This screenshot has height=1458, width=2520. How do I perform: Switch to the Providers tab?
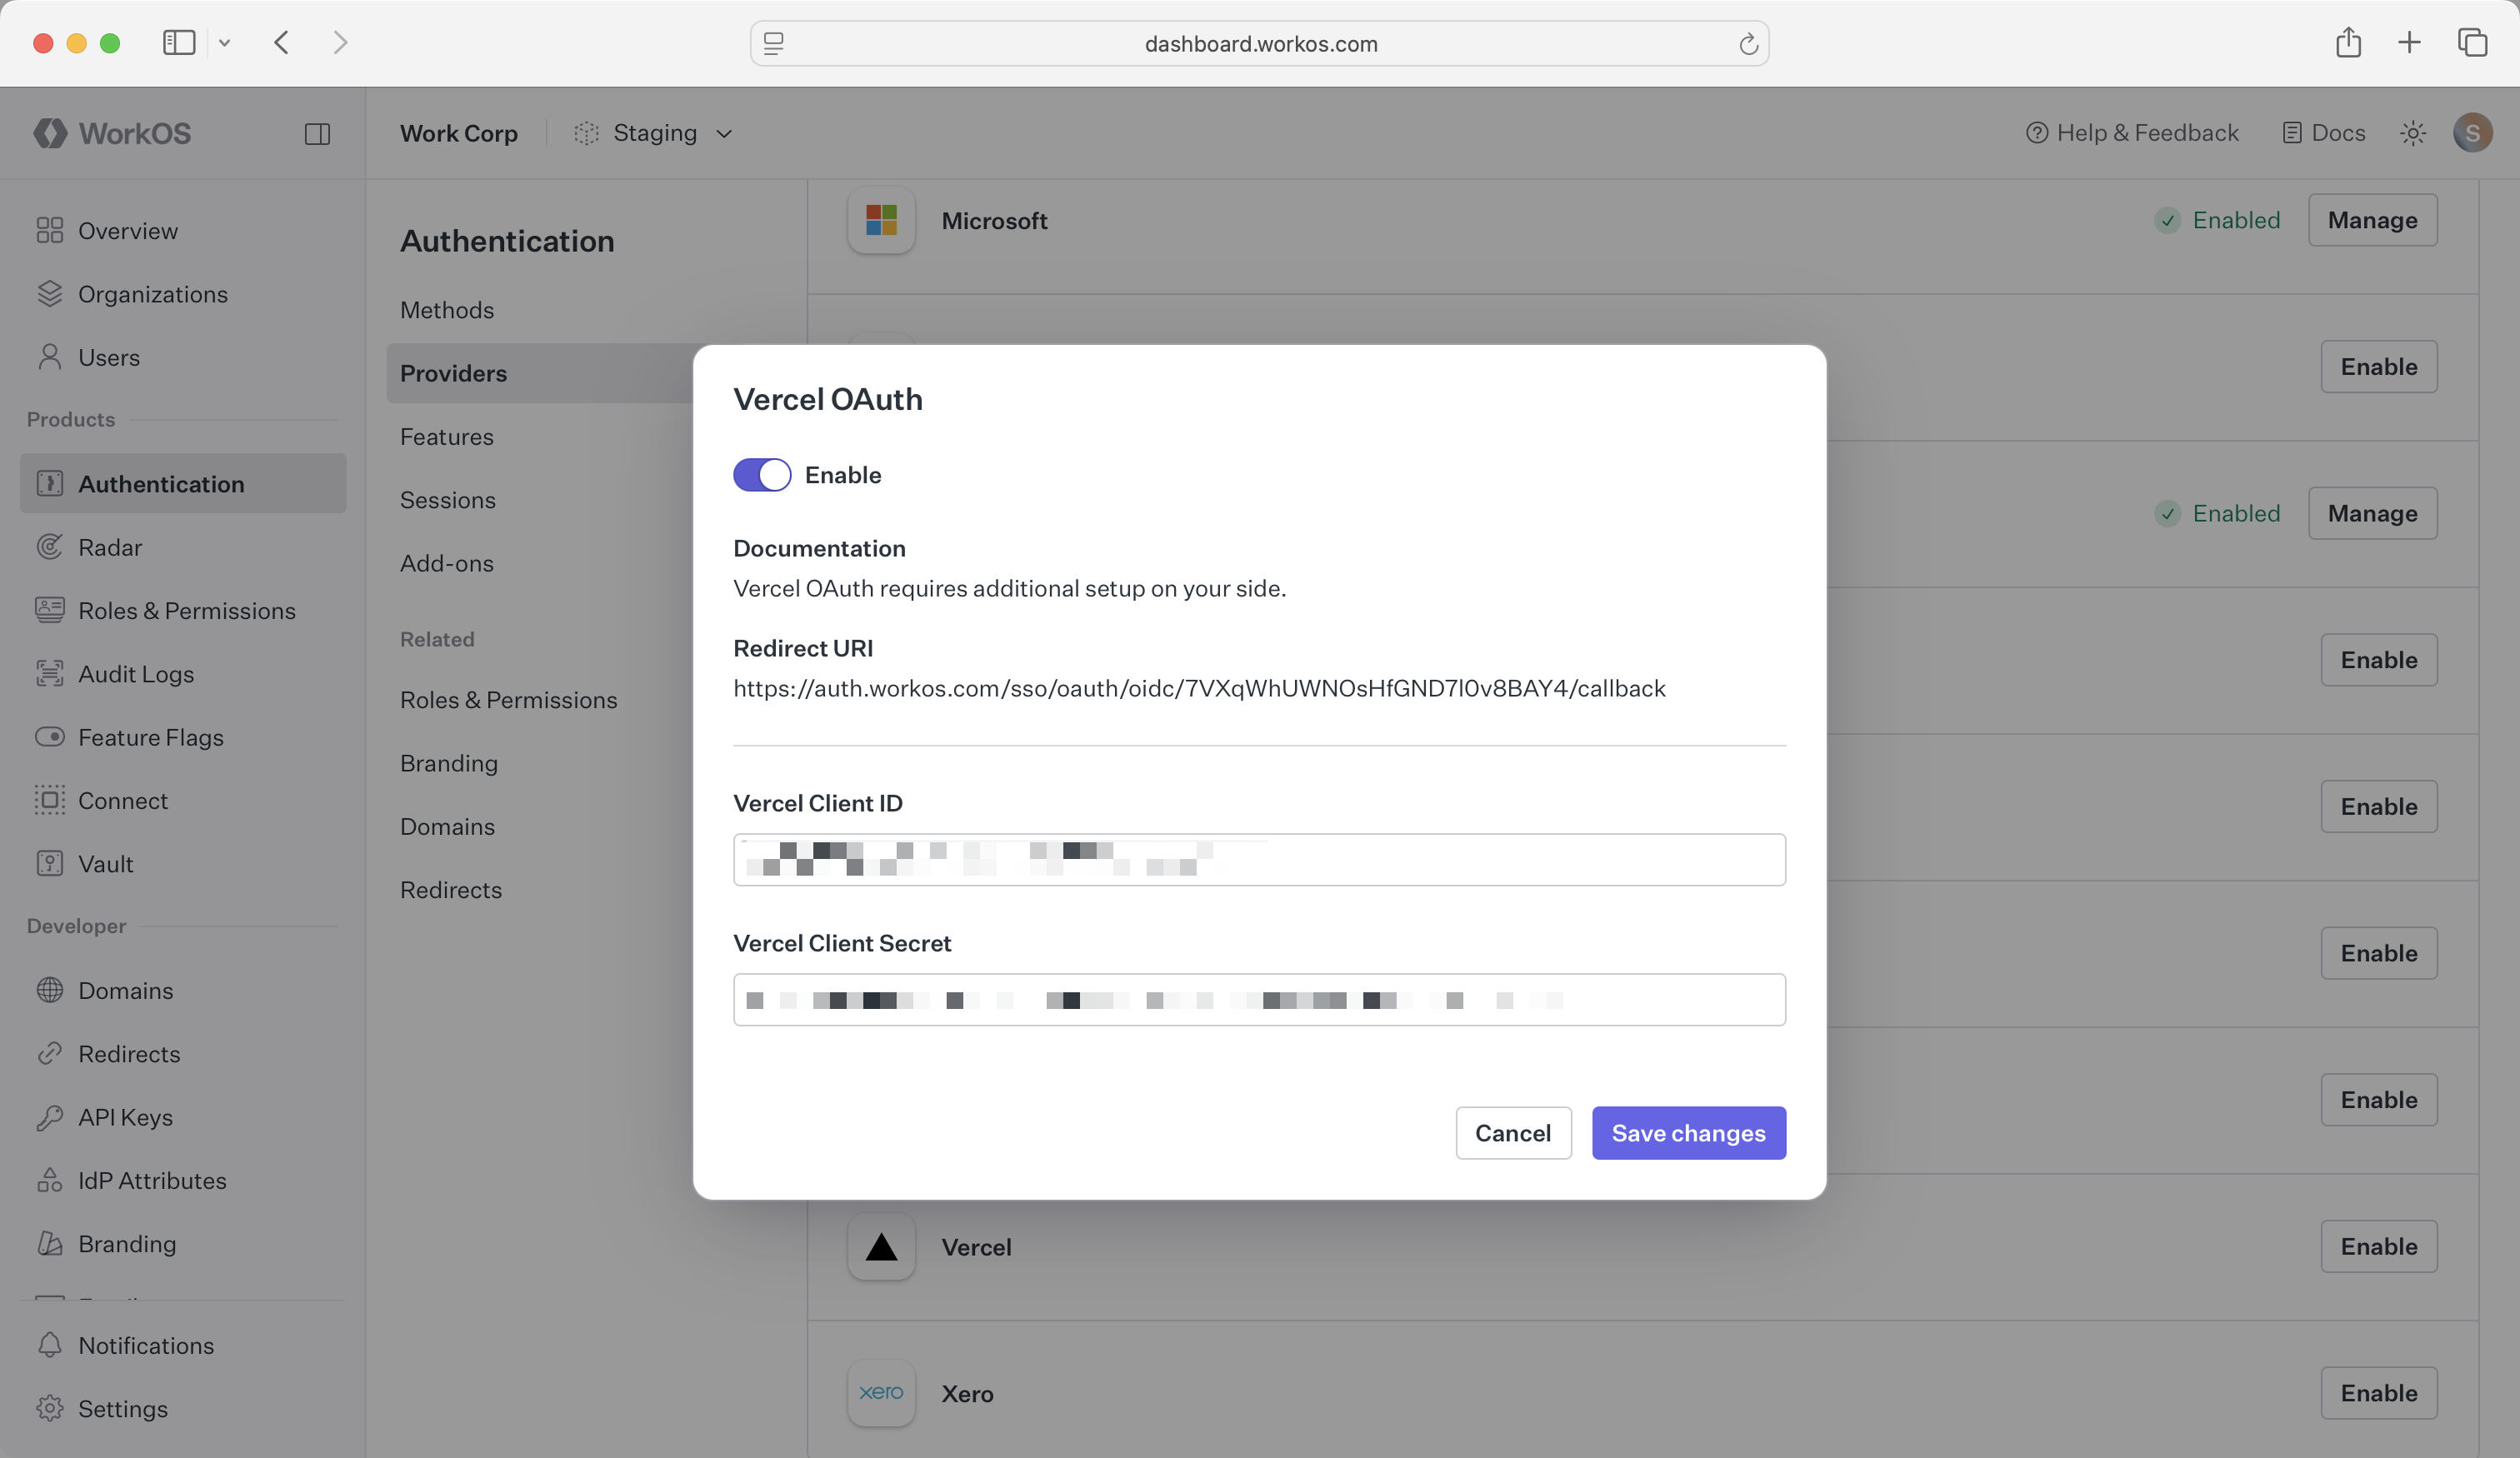[453, 374]
